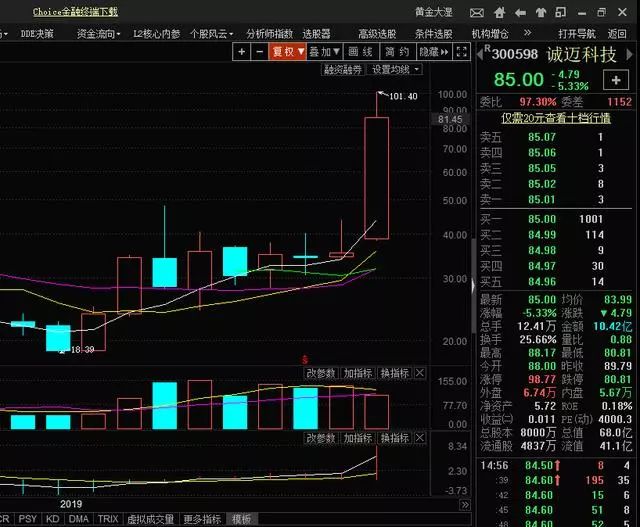640x527 pixels.
Task: Open the 资金流向 menu dropdown
Action: coord(99,34)
